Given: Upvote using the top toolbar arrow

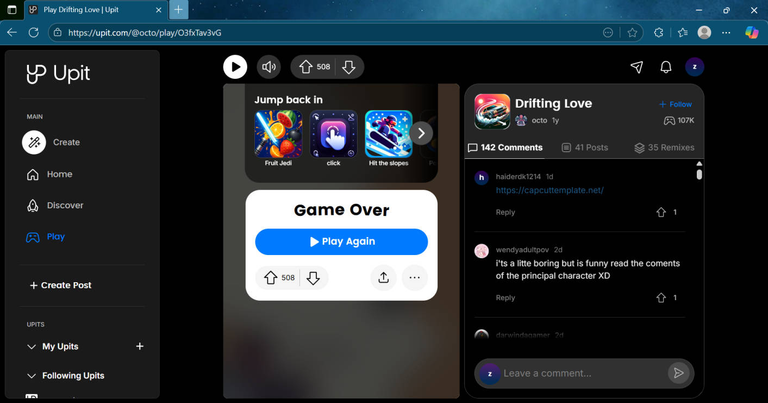Looking at the screenshot, I should (x=306, y=67).
